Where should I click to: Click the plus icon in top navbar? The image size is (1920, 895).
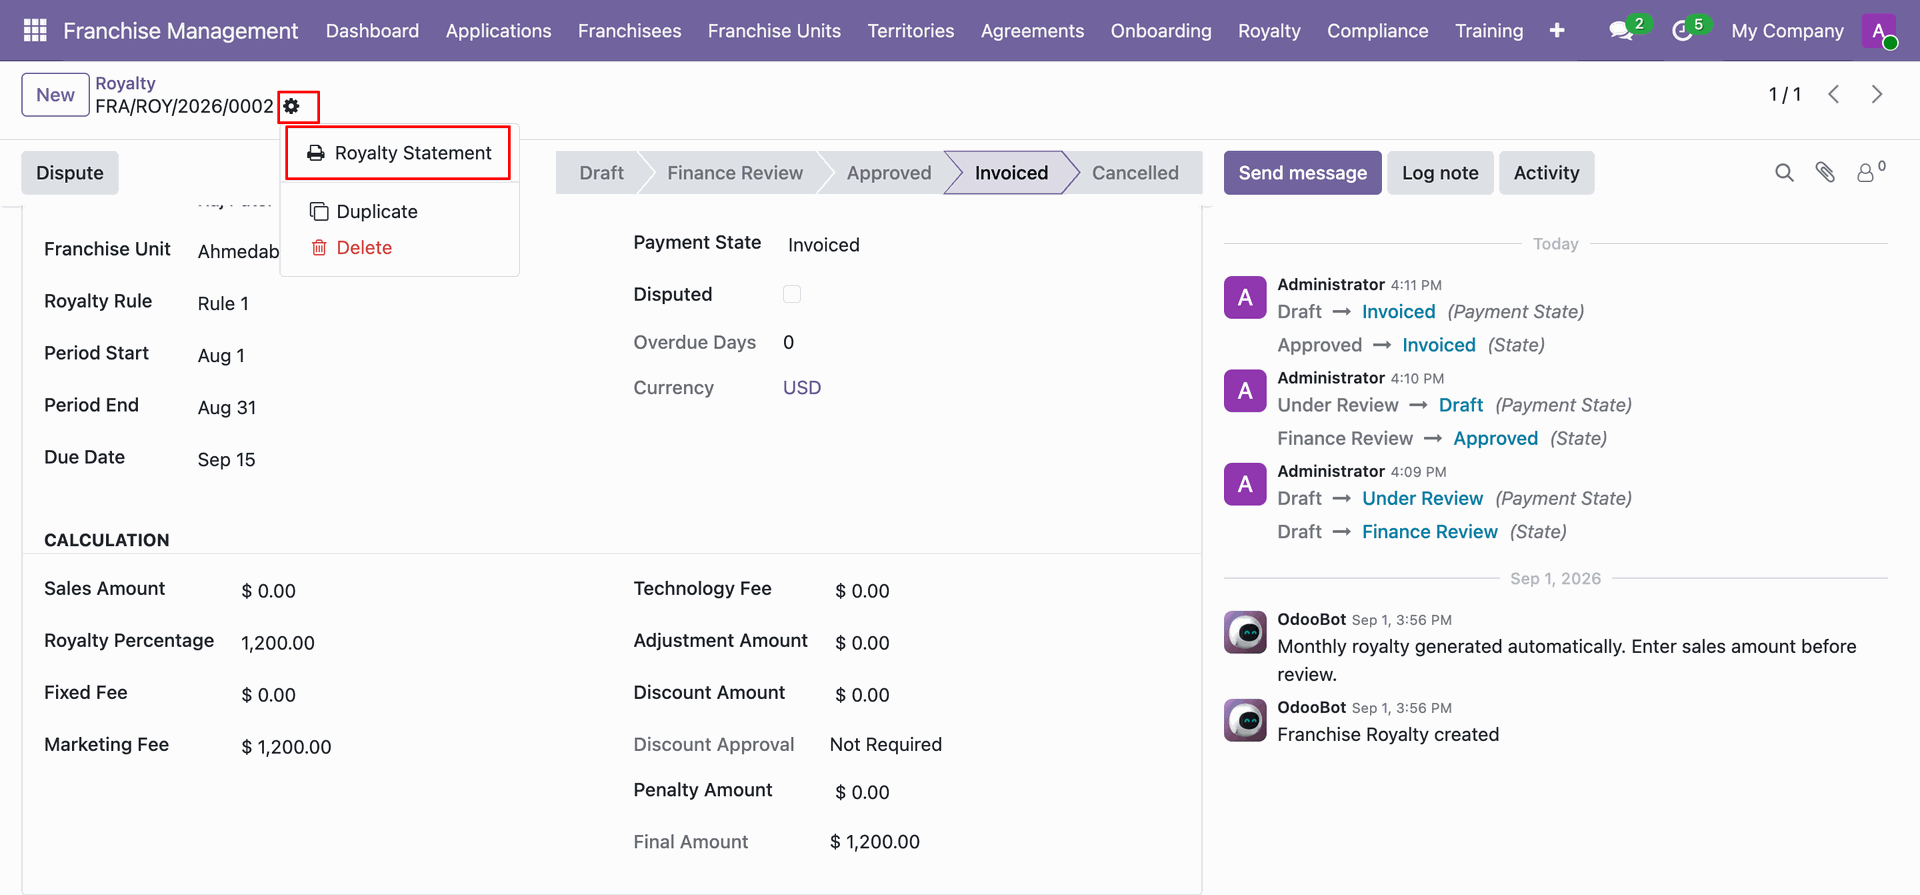1557,31
